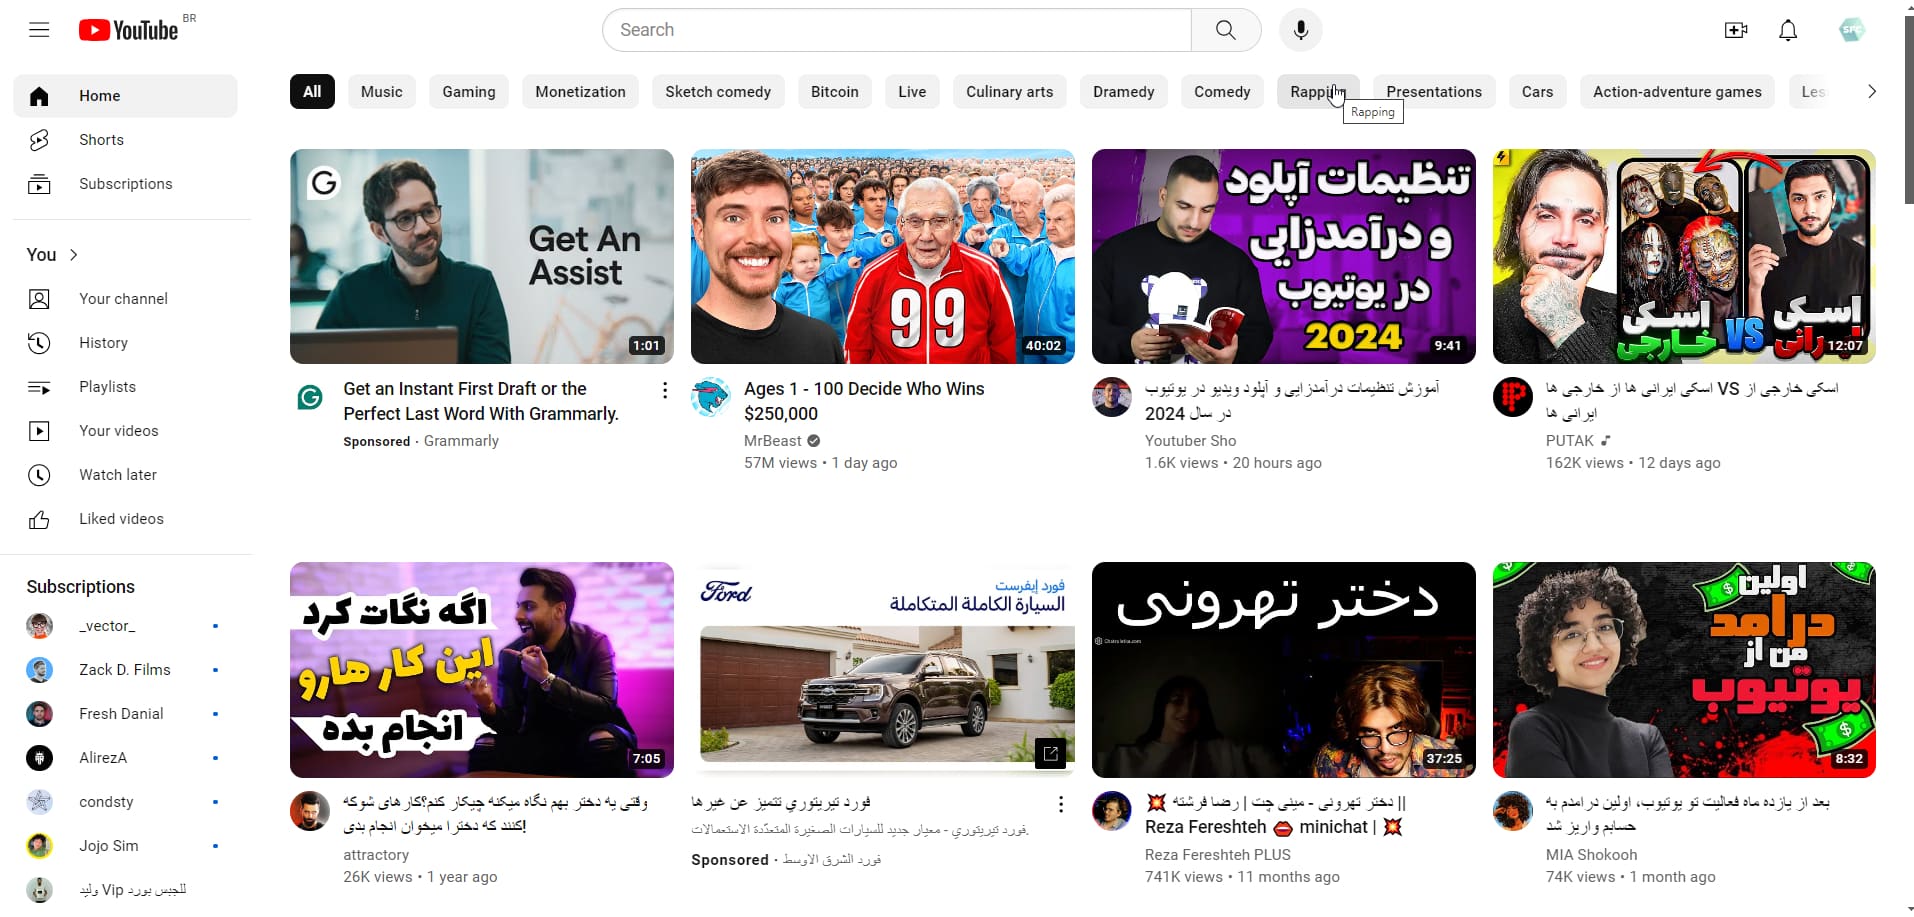
Task: Select the Gaming category chip
Action: [468, 92]
